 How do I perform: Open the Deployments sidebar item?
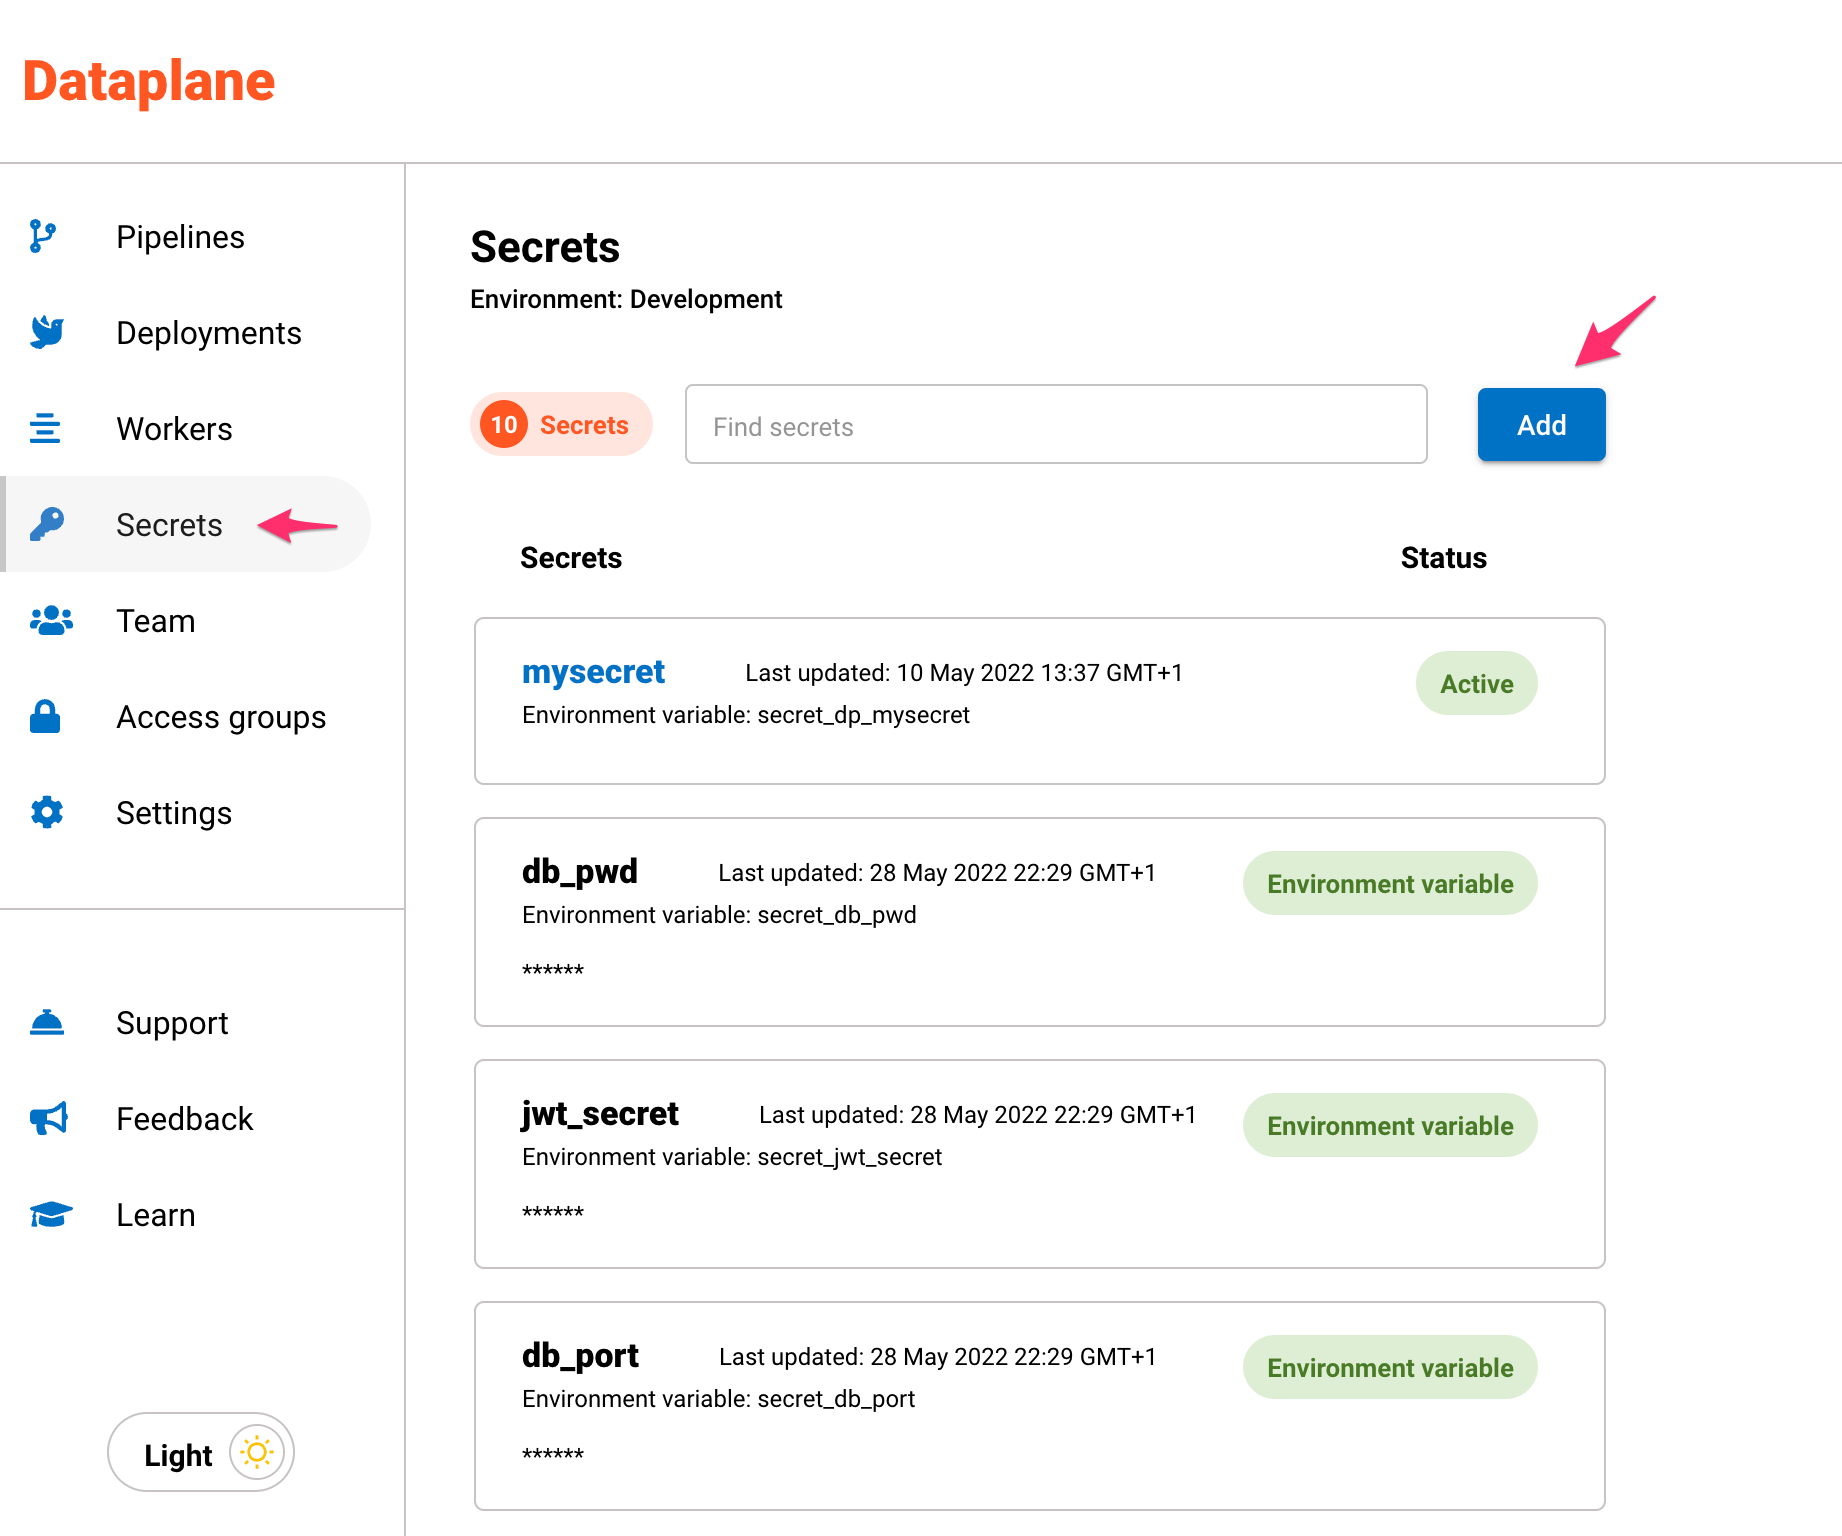[208, 333]
